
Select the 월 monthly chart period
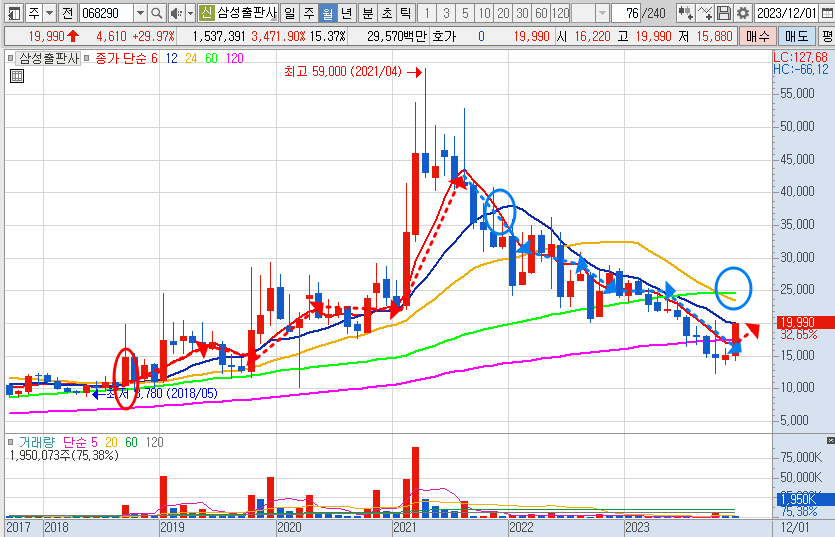click(x=328, y=13)
